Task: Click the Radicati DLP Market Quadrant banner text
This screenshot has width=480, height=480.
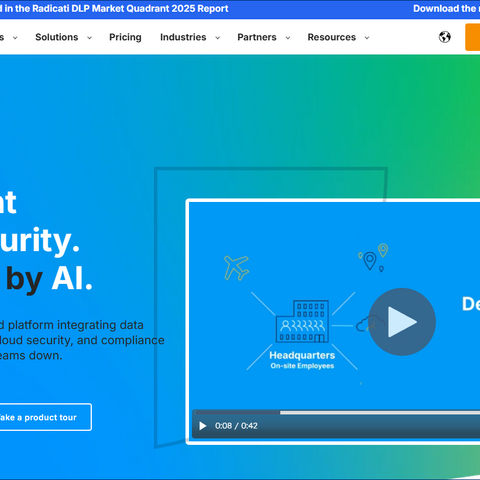Action: click(114, 8)
